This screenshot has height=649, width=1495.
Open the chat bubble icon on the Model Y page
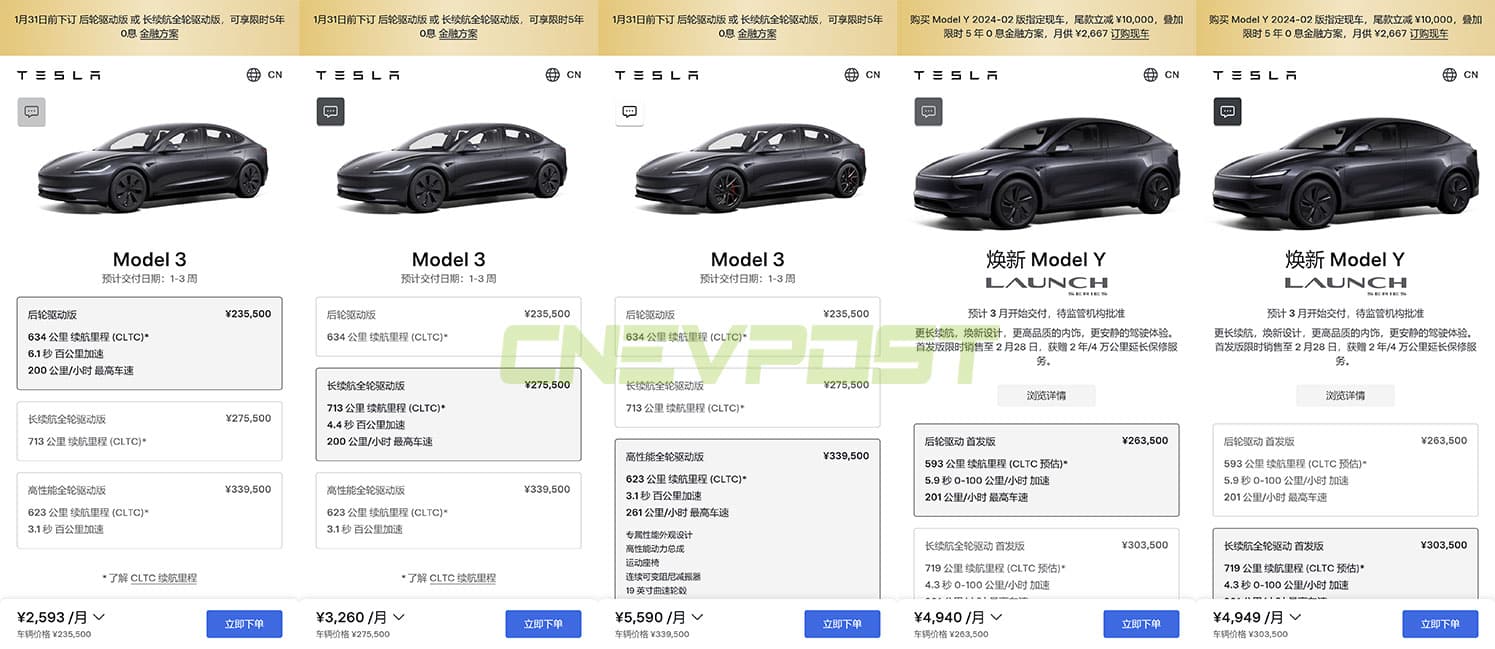pyautogui.click(x=928, y=111)
